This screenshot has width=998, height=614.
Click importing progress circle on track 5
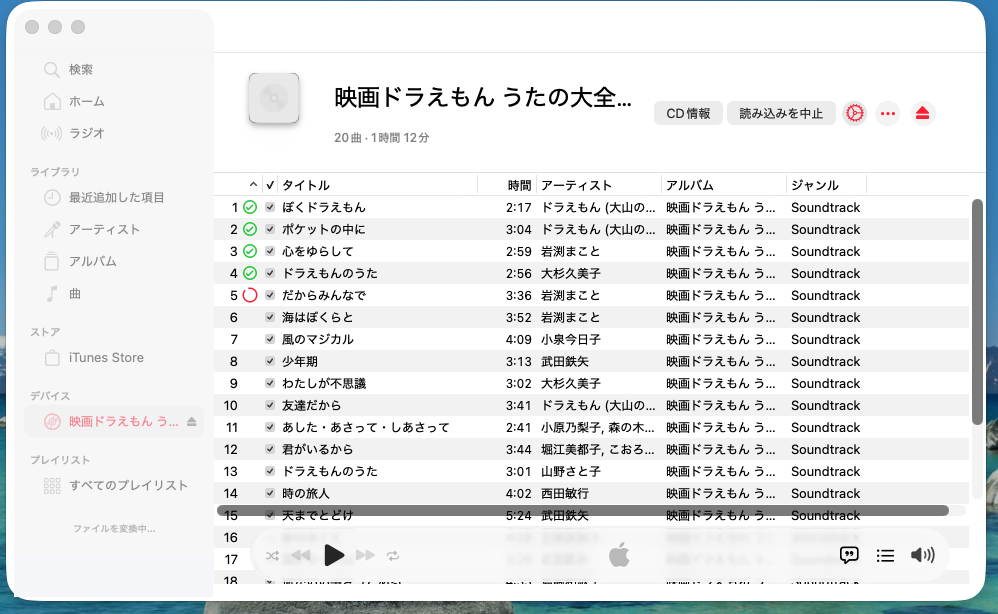[x=250, y=295]
